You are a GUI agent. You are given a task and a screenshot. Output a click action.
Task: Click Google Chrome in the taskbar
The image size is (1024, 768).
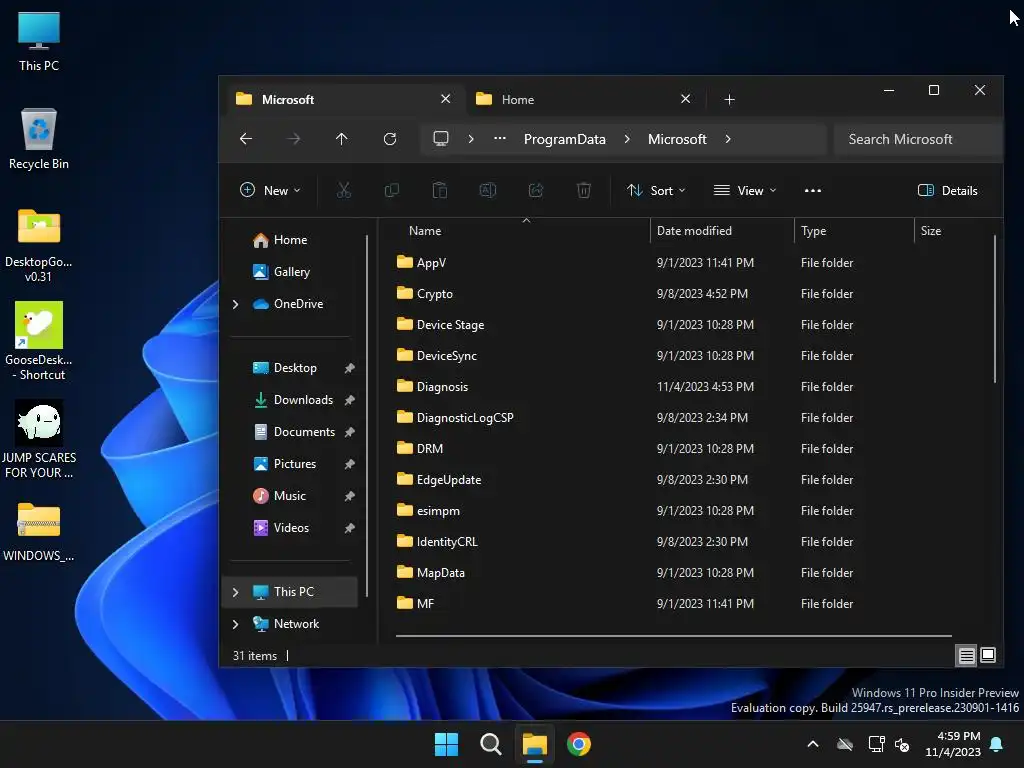coord(579,744)
